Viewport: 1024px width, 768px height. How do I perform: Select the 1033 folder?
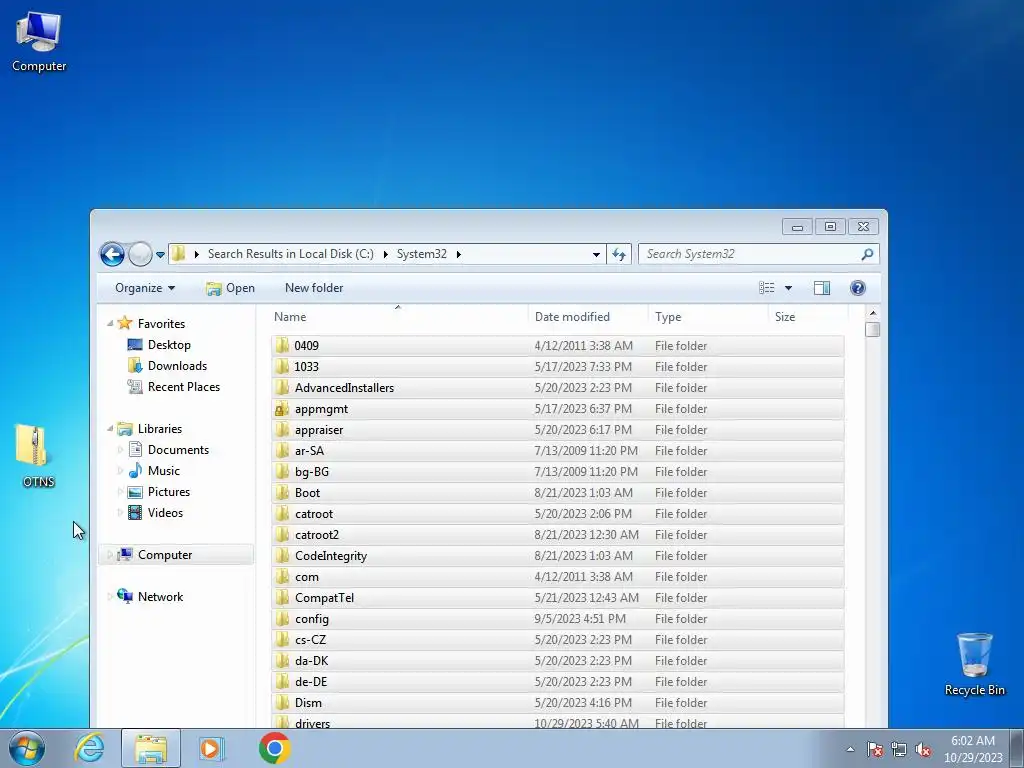(557, 366)
